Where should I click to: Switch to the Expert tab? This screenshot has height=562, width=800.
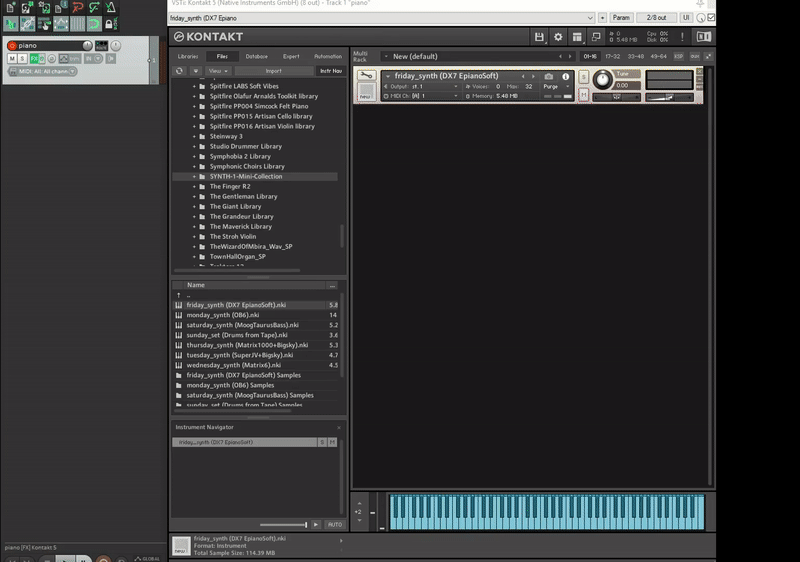pos(291,57)
